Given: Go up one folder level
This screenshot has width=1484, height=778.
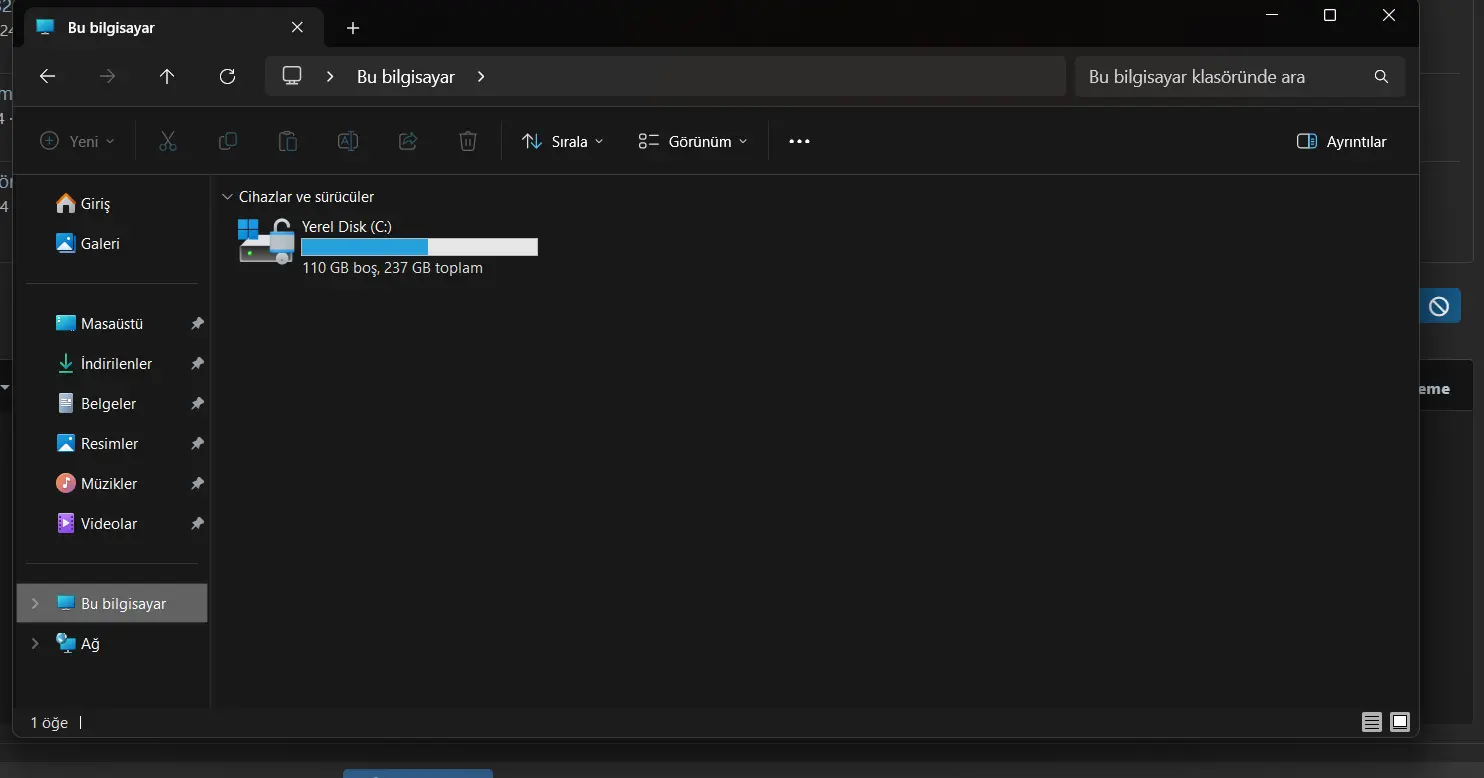Looking at the screenshot, I should click(x=167, y=77).
